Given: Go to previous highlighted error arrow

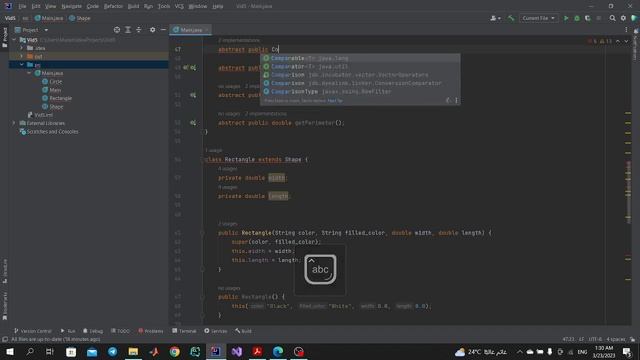Looking at the screenshot, I should point(618,41).
